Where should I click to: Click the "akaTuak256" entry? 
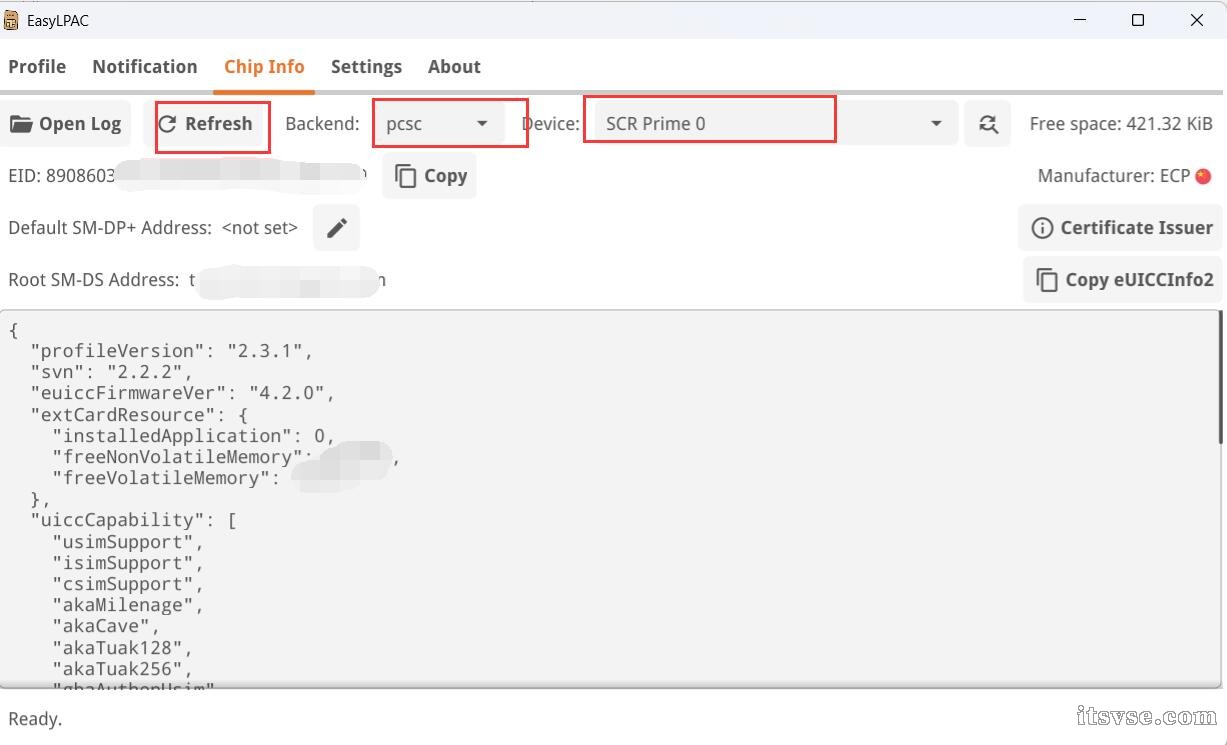click(122, 668)
